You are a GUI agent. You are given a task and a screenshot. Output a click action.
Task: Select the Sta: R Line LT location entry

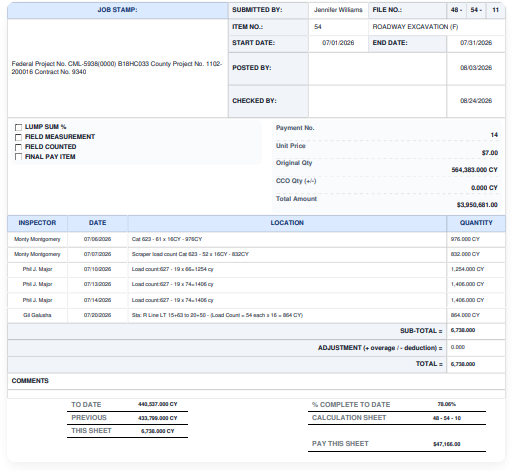[x=217, y=315]
